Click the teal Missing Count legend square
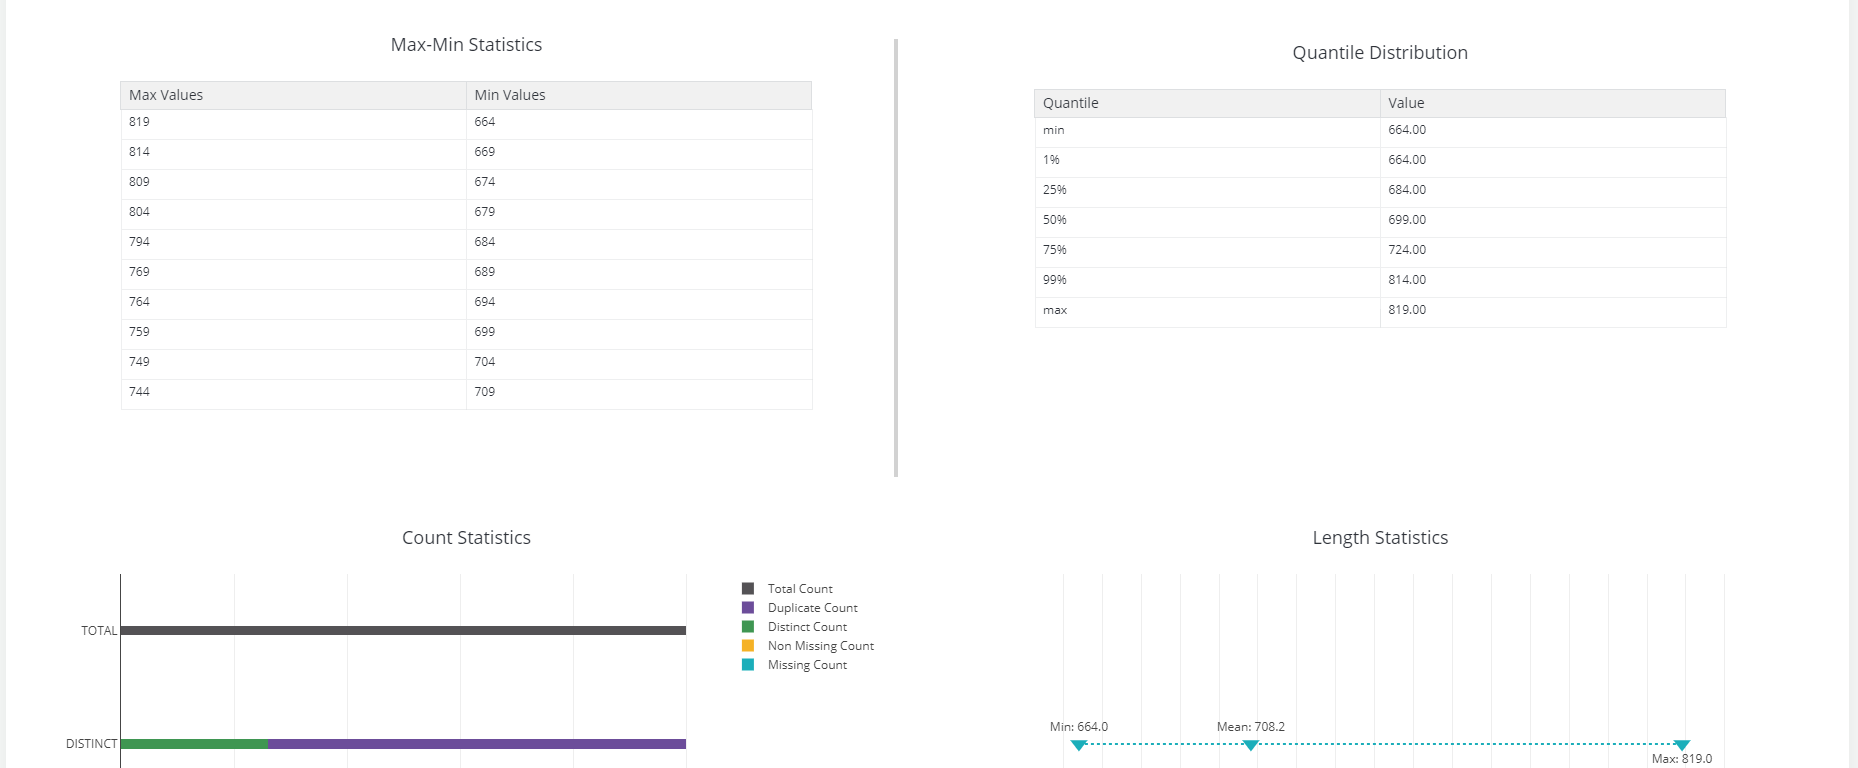 coord(748,665)
